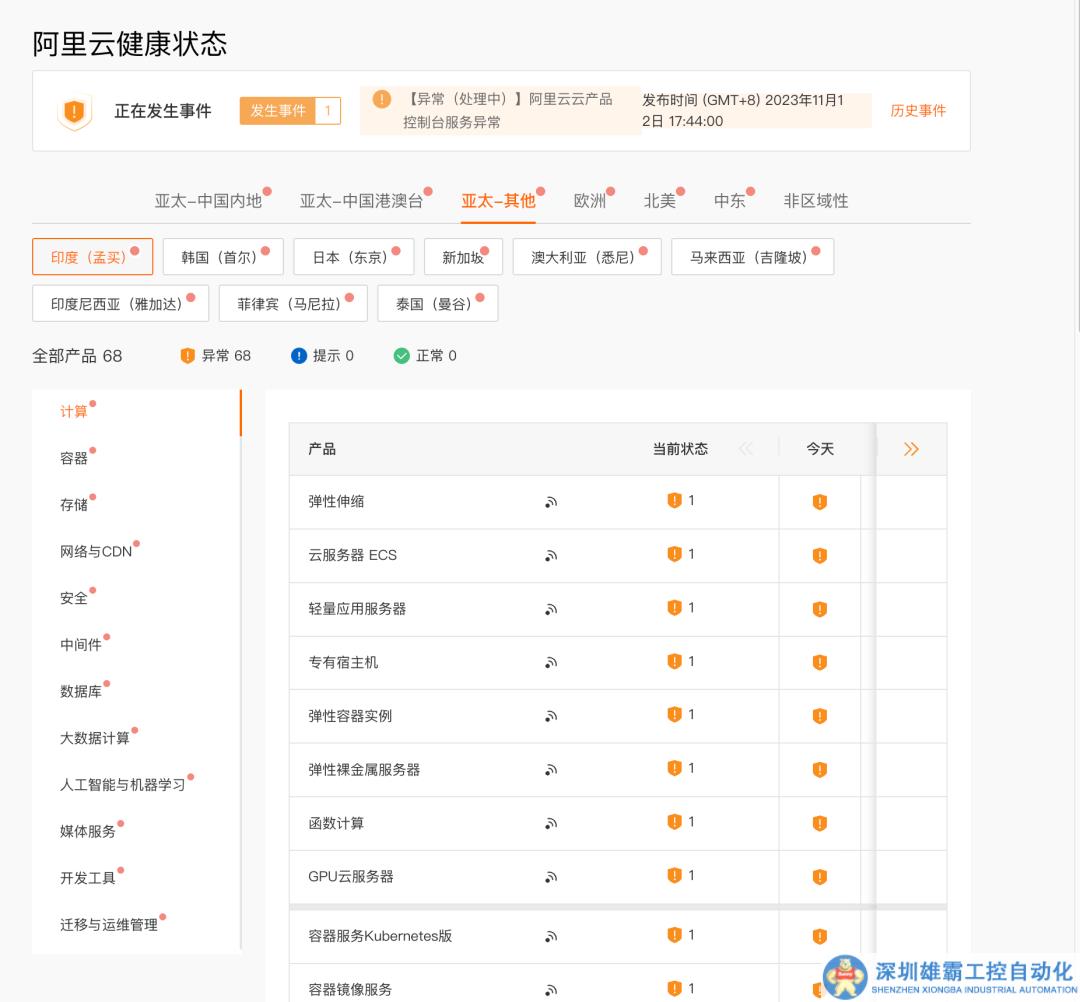Select the 数据库 category in the sidebar
Viewport: 1080px width, 1002px height.
click(78, 690)
